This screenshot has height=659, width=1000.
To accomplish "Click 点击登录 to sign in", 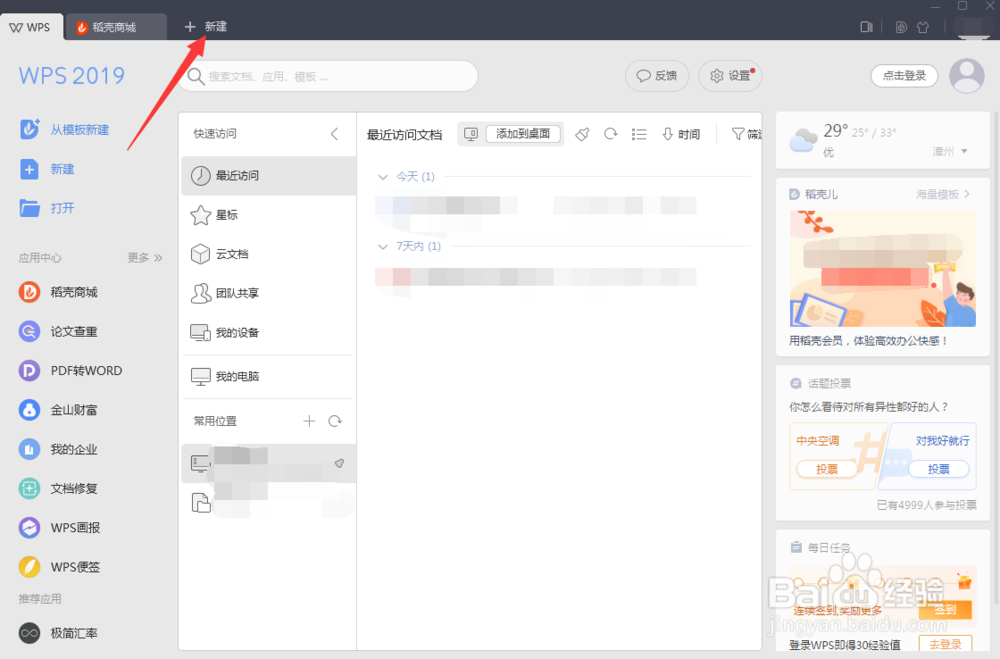I will pos(904,76).
